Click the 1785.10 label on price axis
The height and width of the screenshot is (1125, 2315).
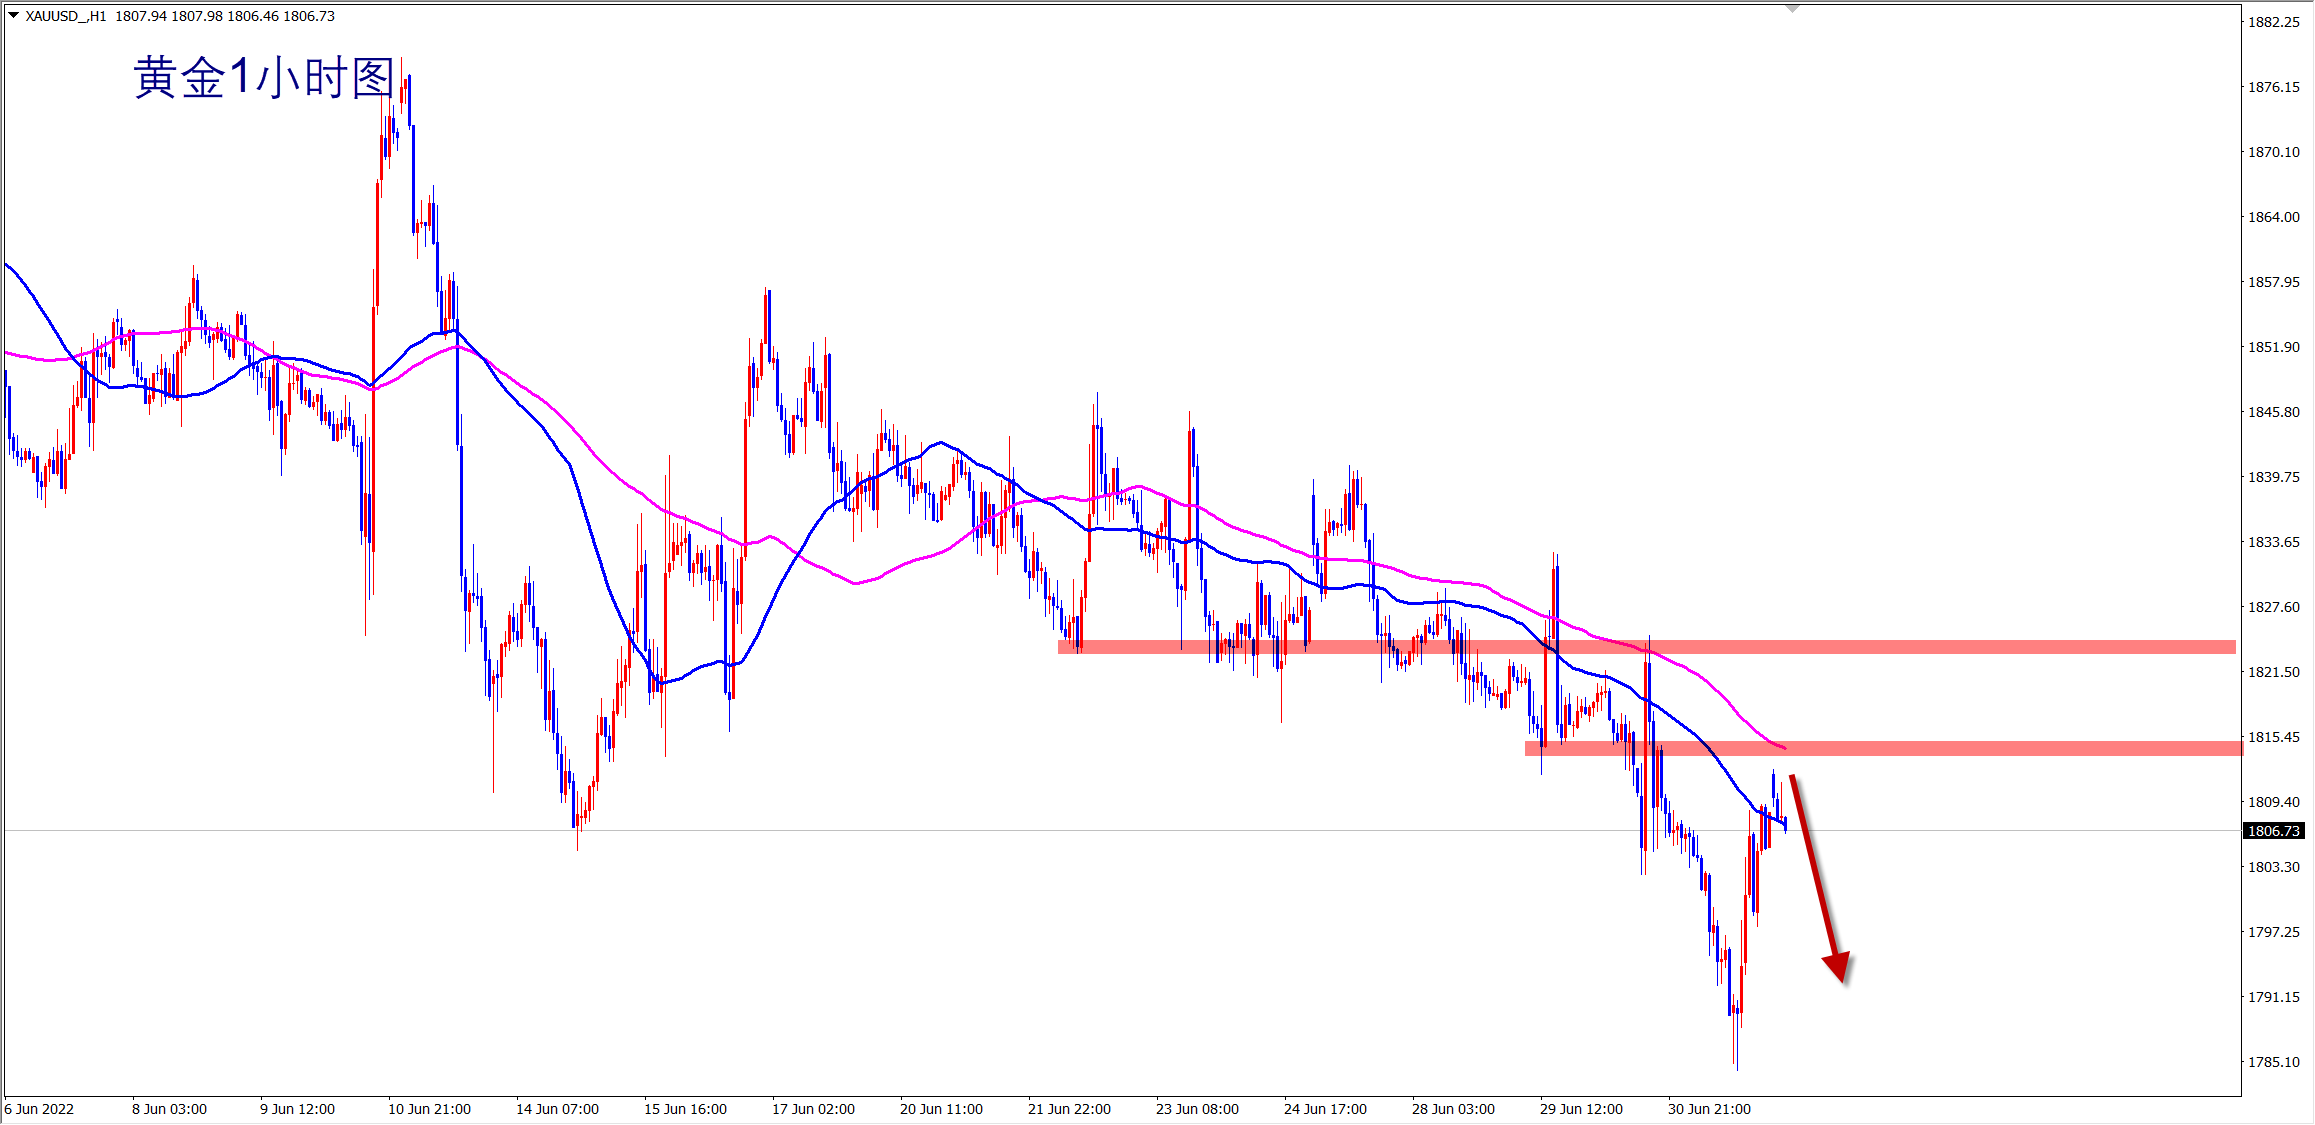click(2273, 1062)
